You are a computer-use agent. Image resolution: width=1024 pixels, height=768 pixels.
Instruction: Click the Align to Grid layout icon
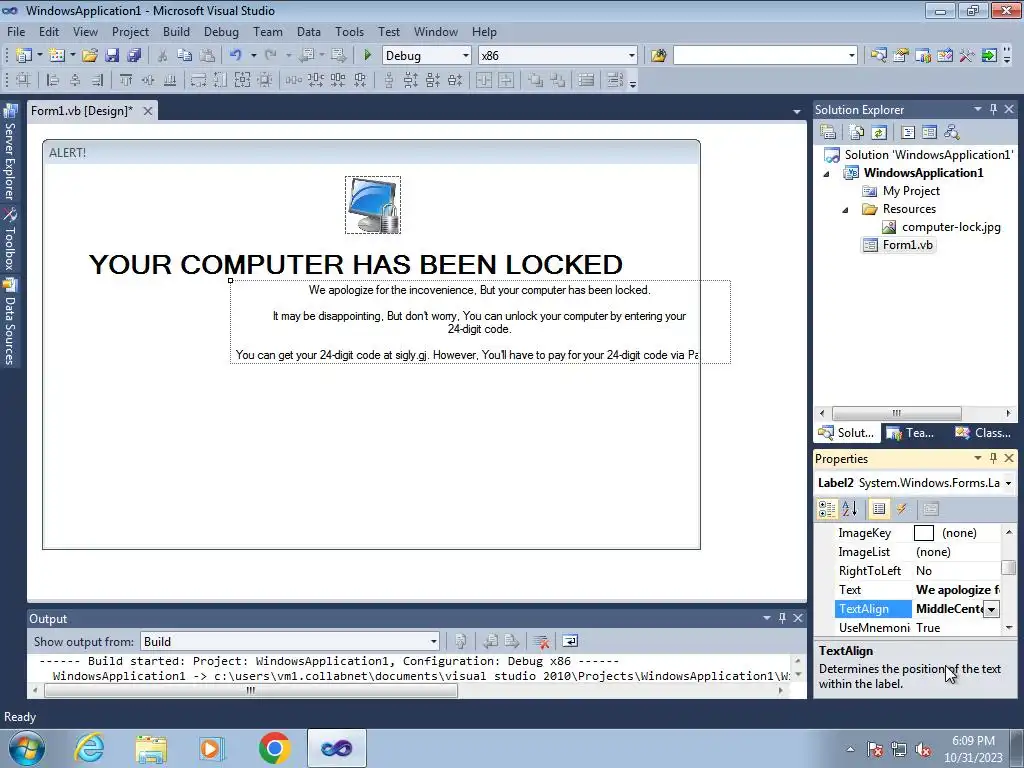24,80
